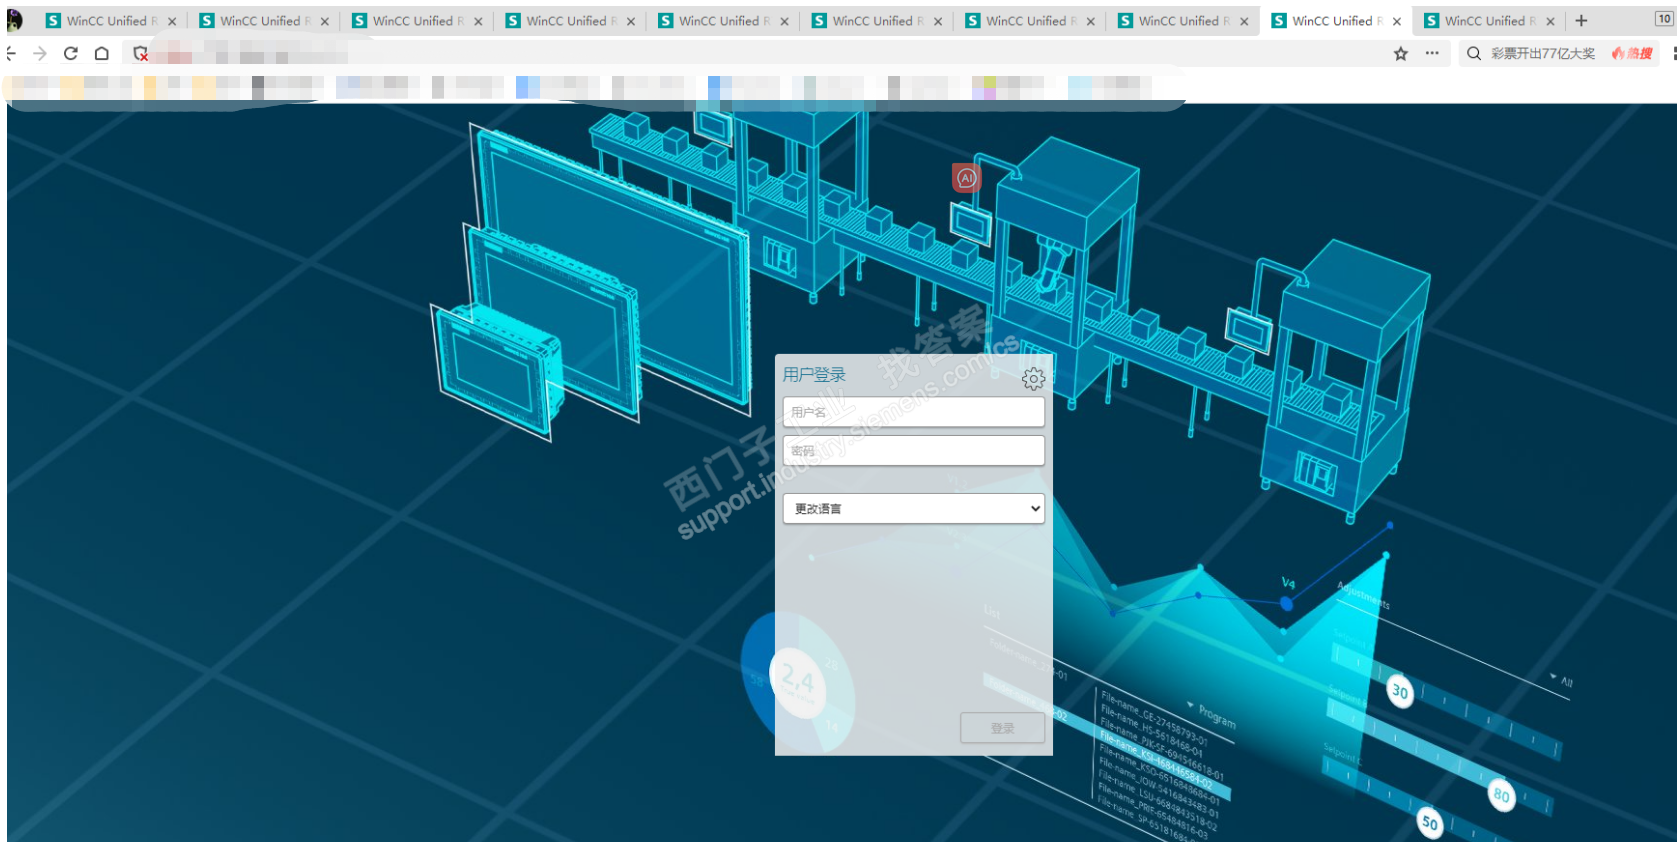1677x842 pixels.
Task: Reload the current WinCC Unified page
Action: coord(71,53)
